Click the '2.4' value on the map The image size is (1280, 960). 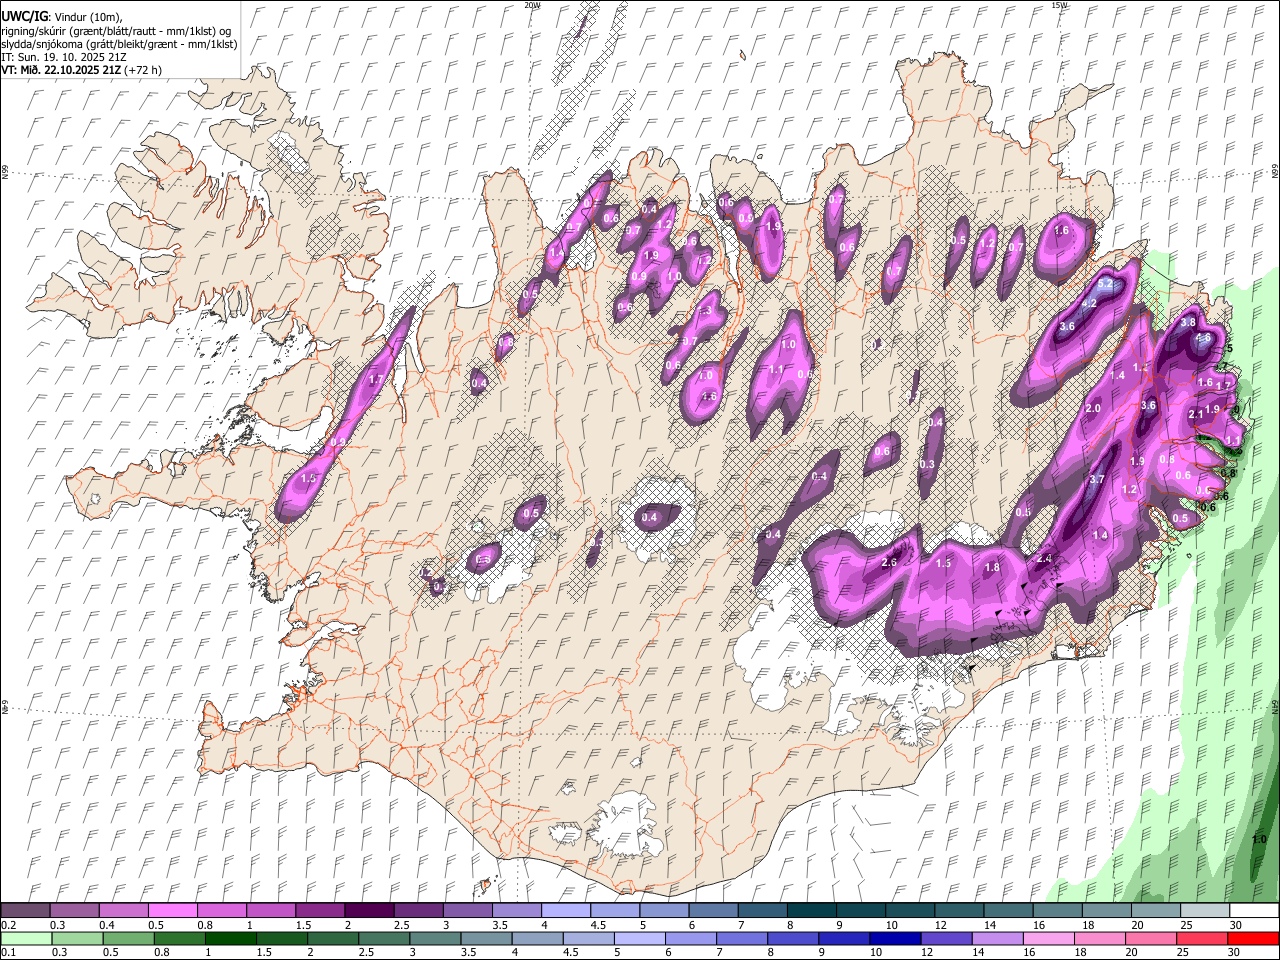(1045, 558)
